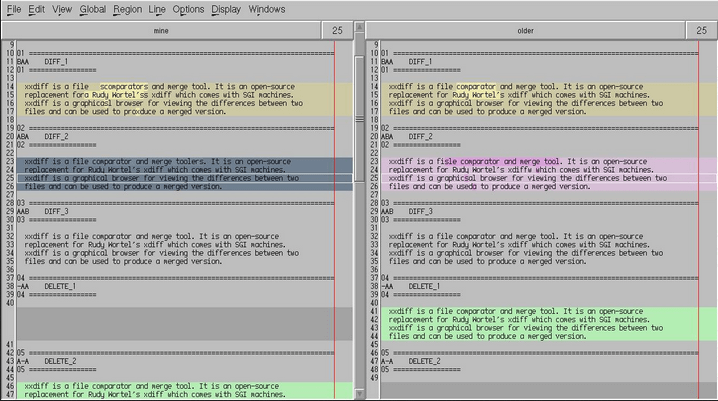Click the 'older' filename label
The image size is (718, 401).
525,31
